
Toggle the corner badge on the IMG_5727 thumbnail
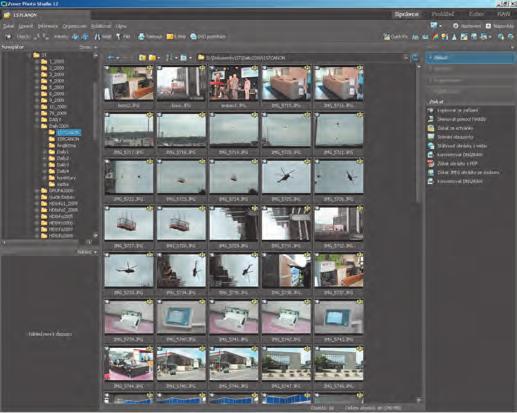pyautogui.click(x=149, y=209)
